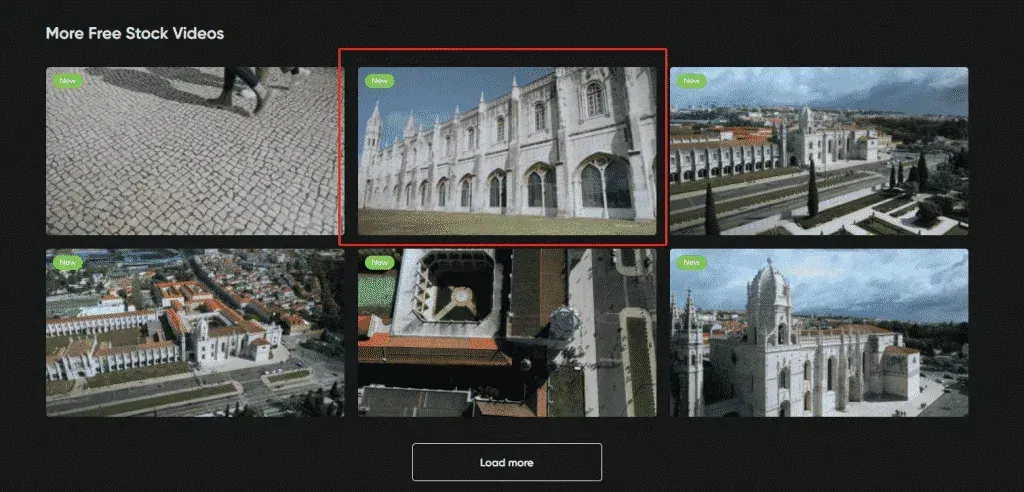Click New badge on cypress trees aerial video

point(692,81)
